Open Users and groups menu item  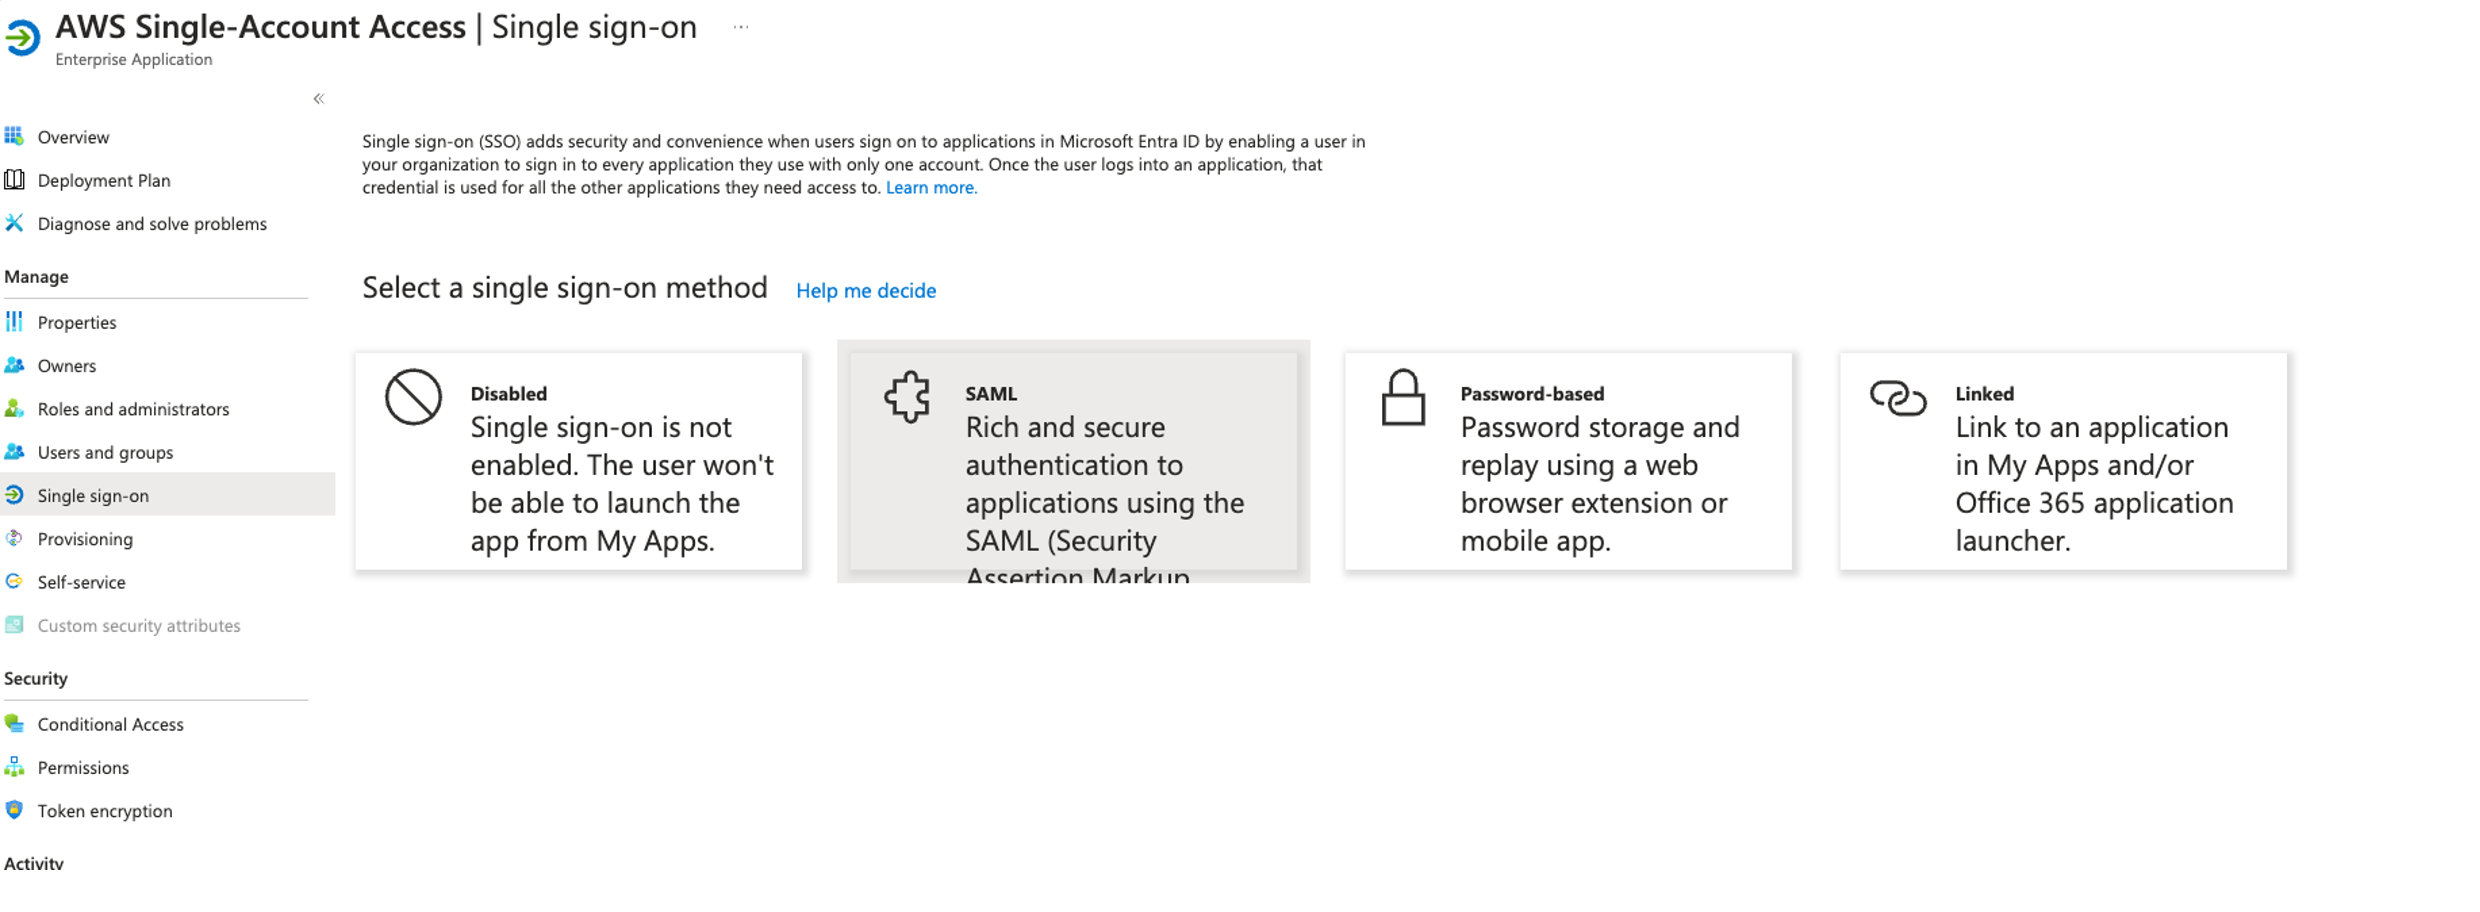point(105,452)
